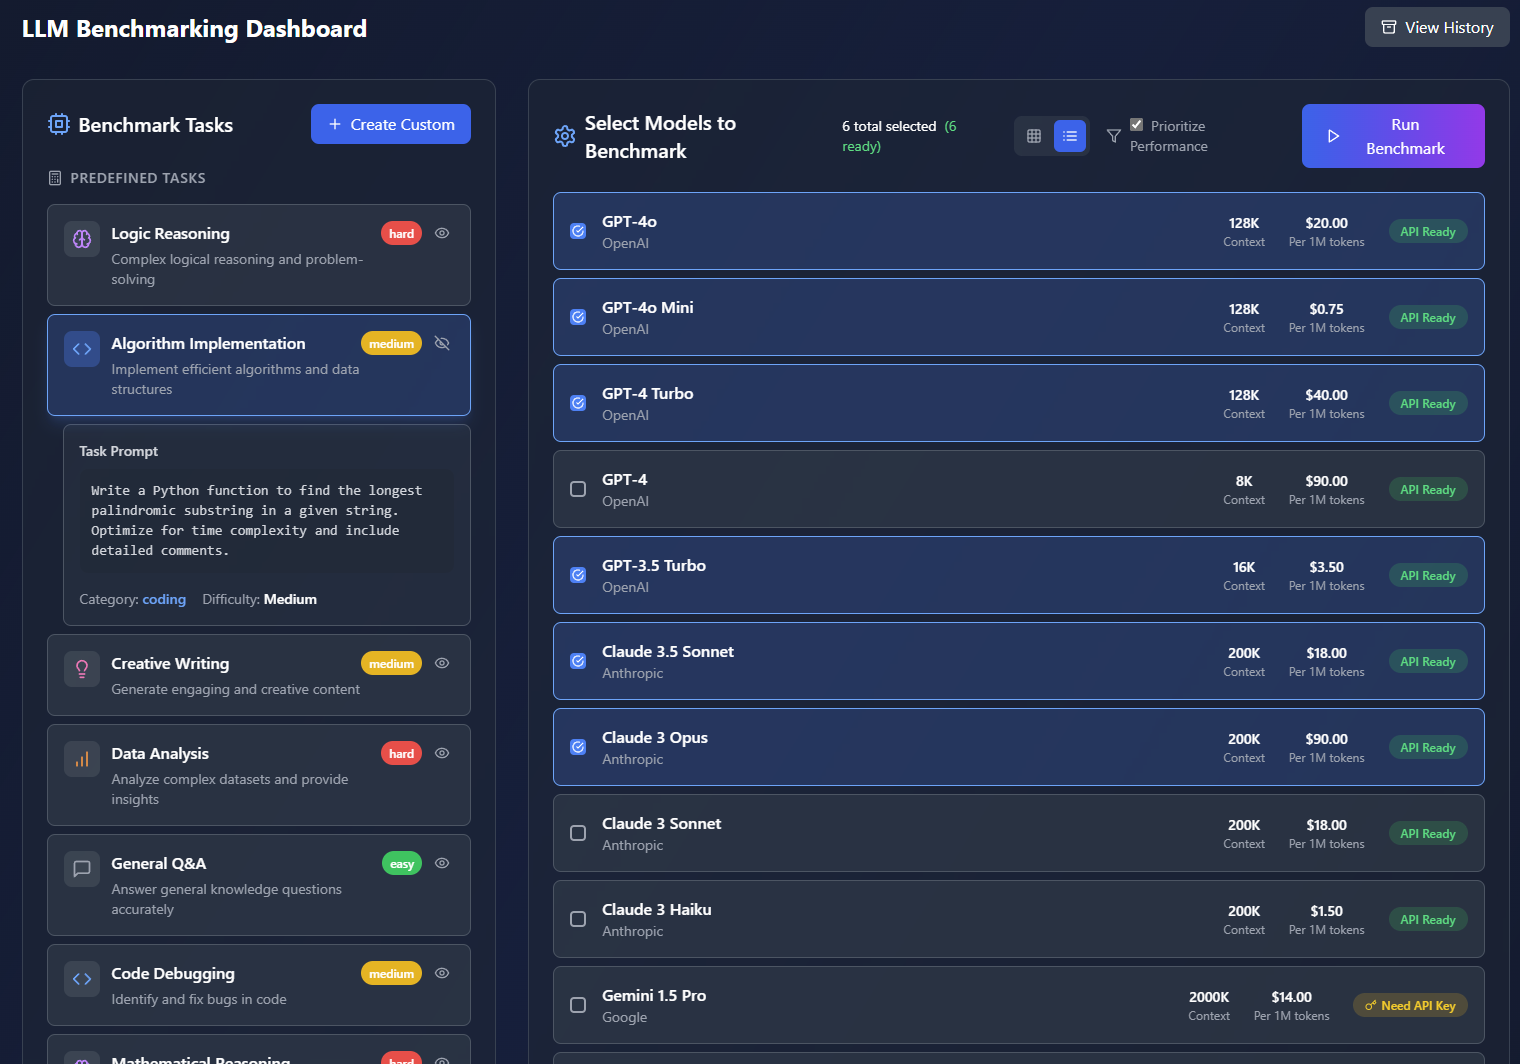Check the Gemini 1.5 Pro model

pos(578,1005)
